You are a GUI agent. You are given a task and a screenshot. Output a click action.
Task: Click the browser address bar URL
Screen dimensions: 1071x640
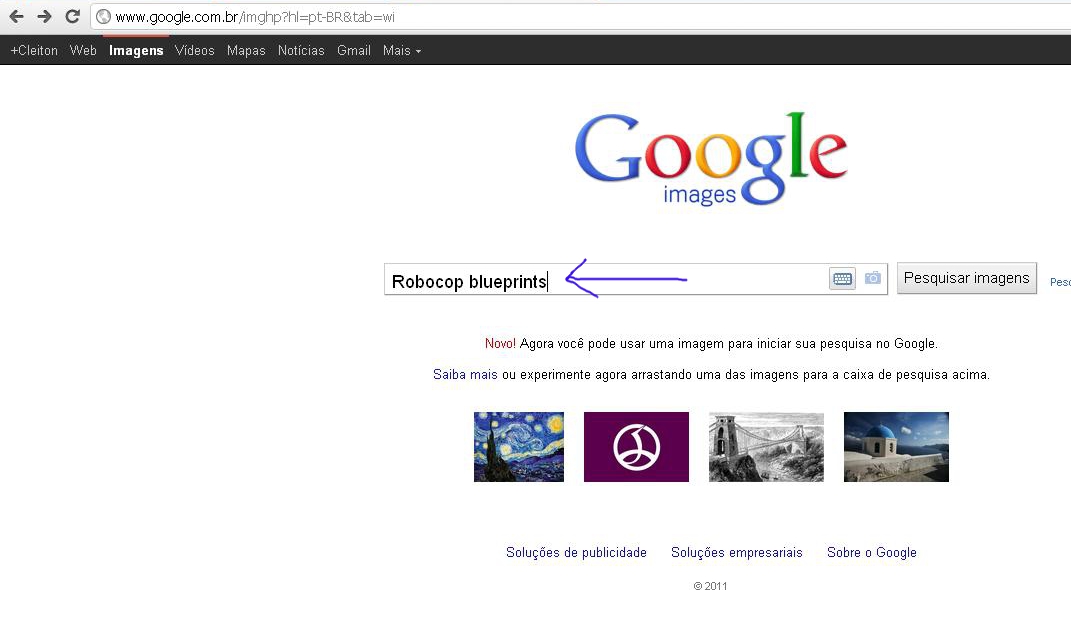point(255,17)
